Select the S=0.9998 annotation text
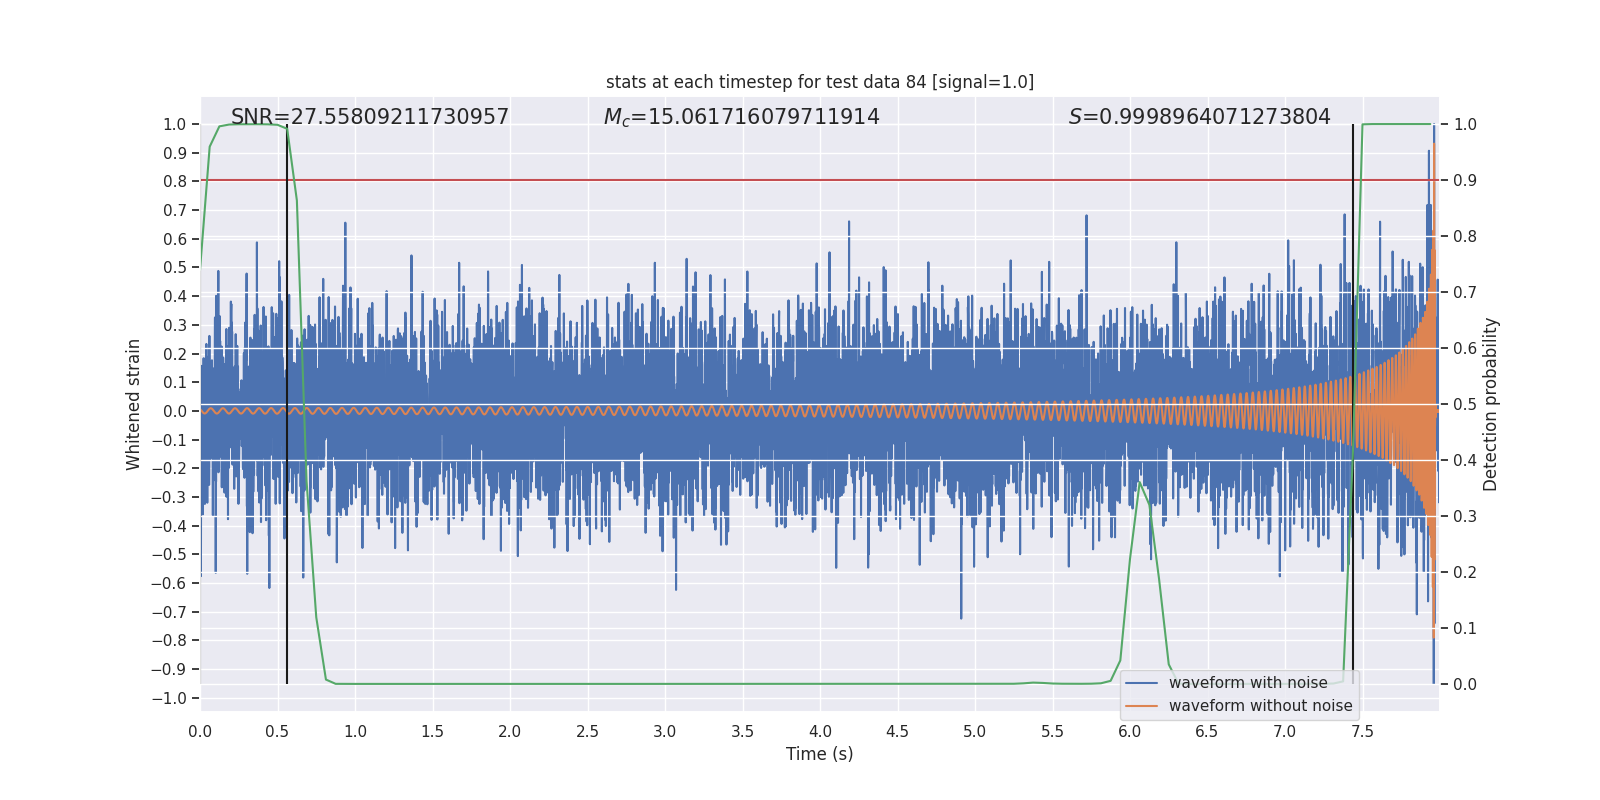This screenshot has width=1600, height=800. 1199,117
